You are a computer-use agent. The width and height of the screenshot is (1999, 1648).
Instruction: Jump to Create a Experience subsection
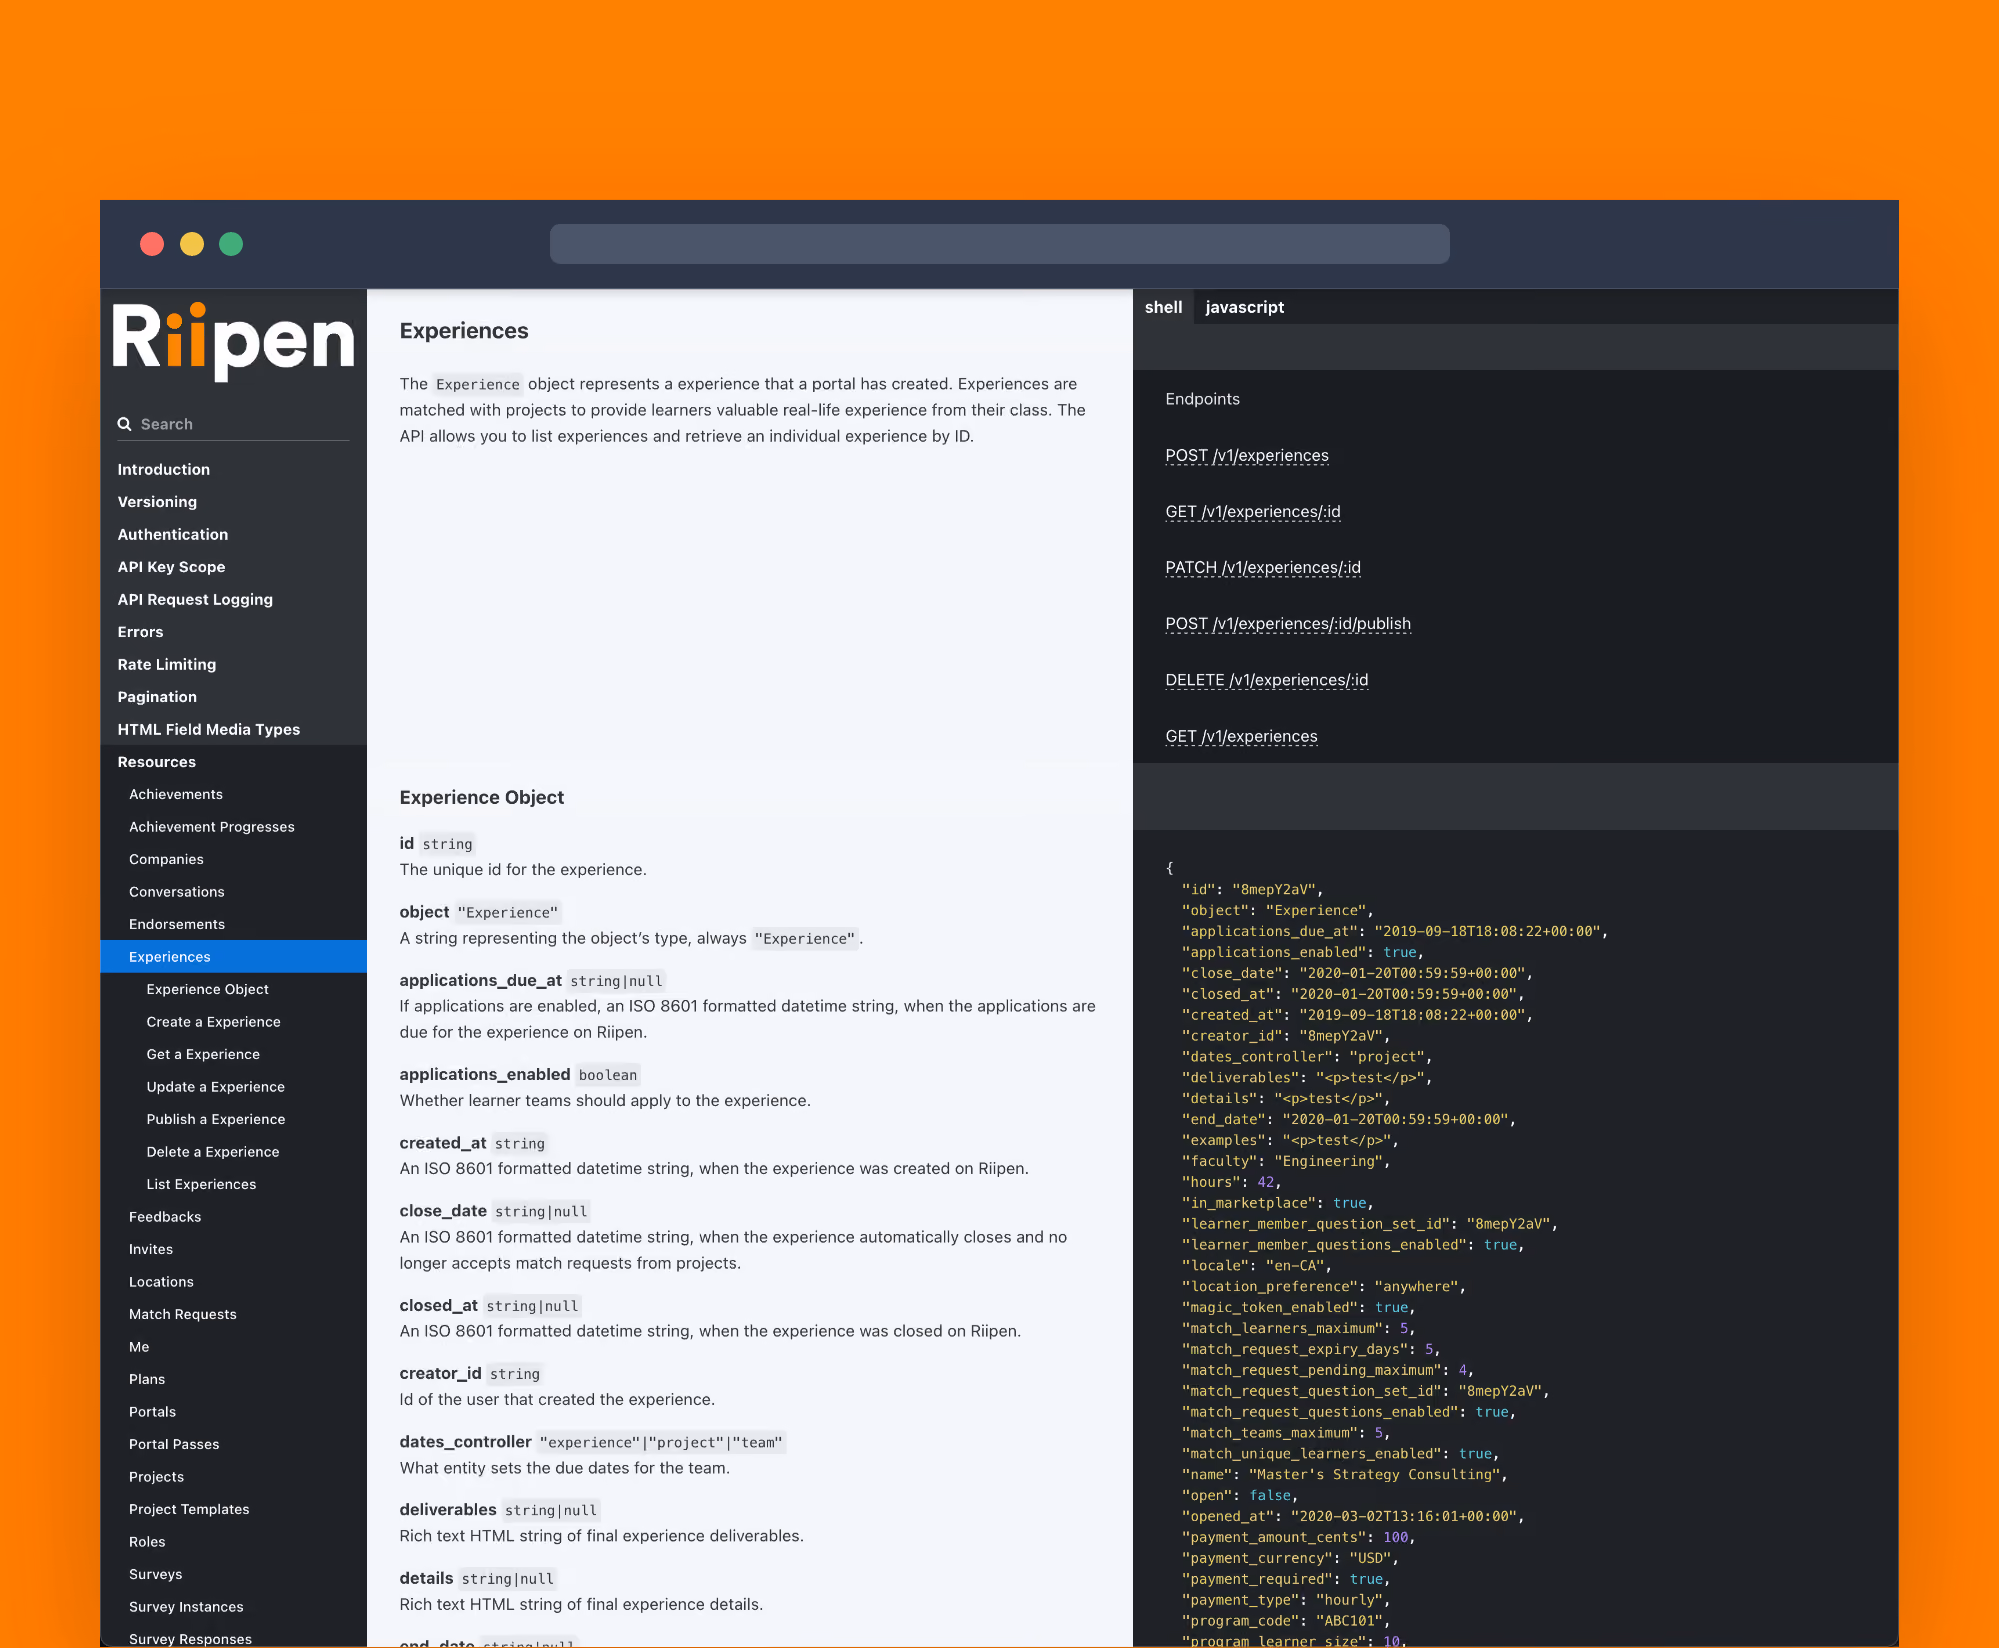(x=214, y=1022)
